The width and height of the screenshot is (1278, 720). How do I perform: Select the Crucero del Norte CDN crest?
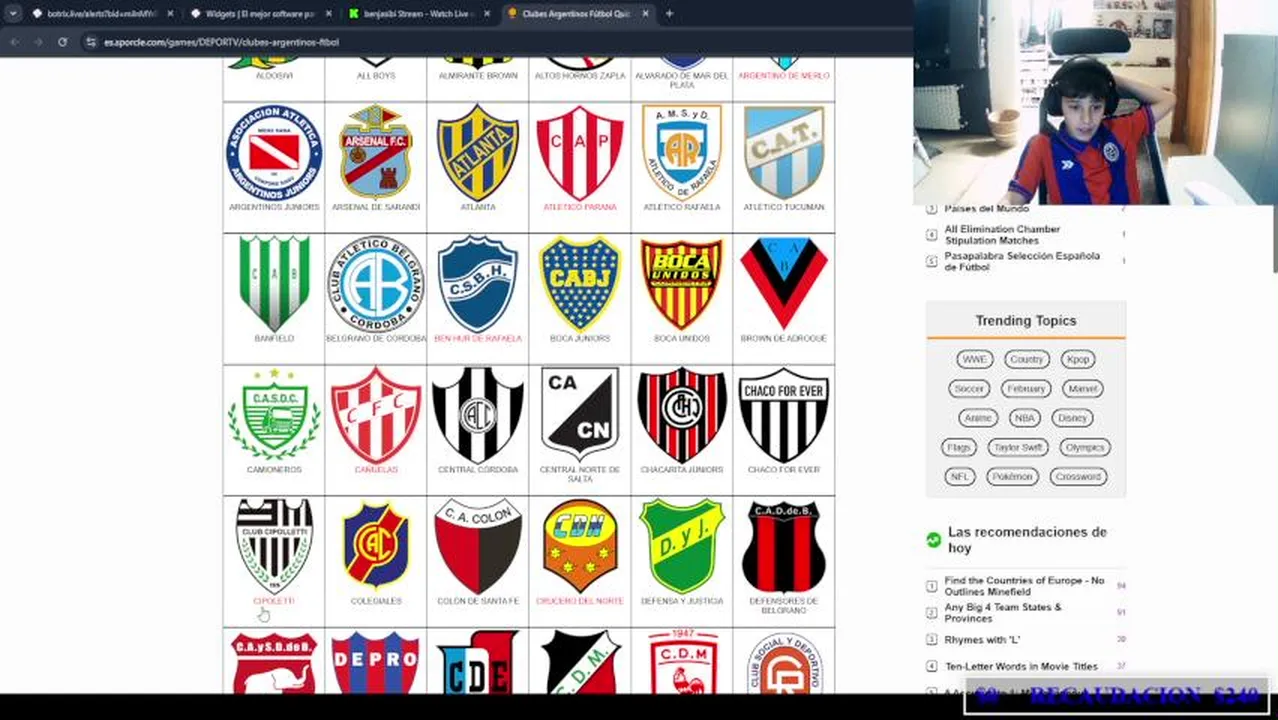pos(580,546)
